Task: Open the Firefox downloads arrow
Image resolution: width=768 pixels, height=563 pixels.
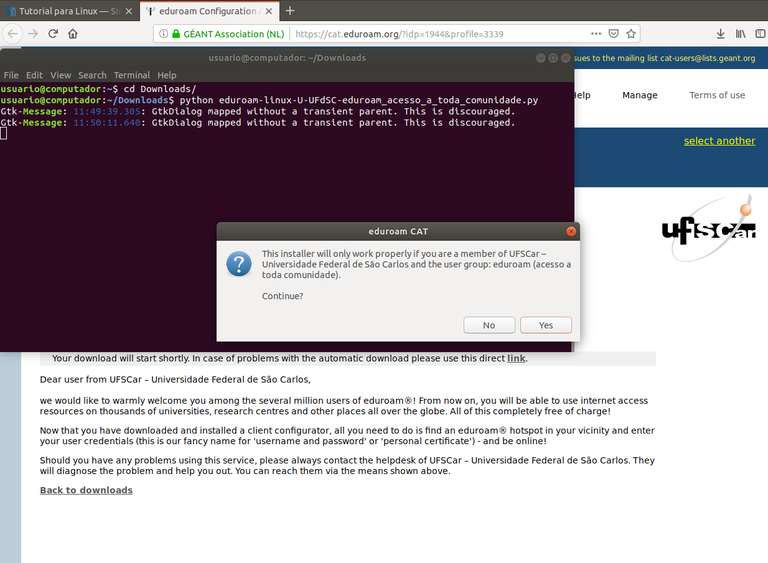Action: 720,34
